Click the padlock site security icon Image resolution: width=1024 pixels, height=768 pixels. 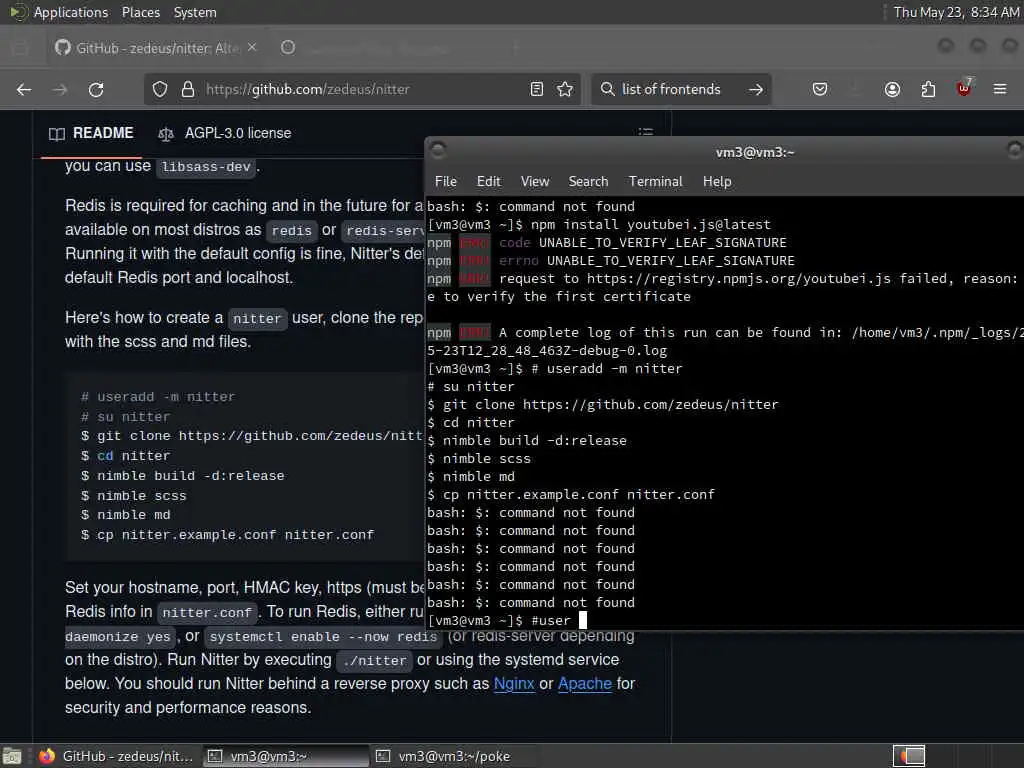[x=188, y=89]
